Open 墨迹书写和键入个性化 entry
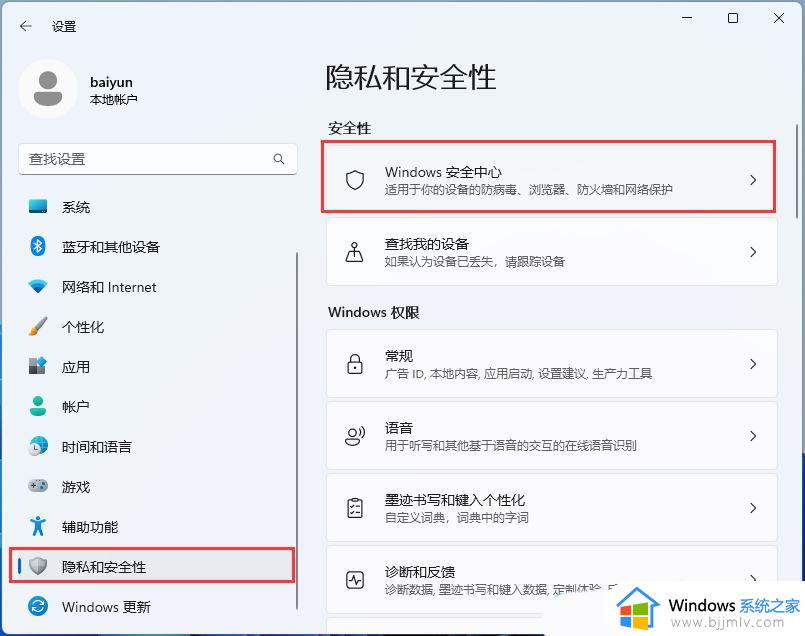 click(552, 507)
